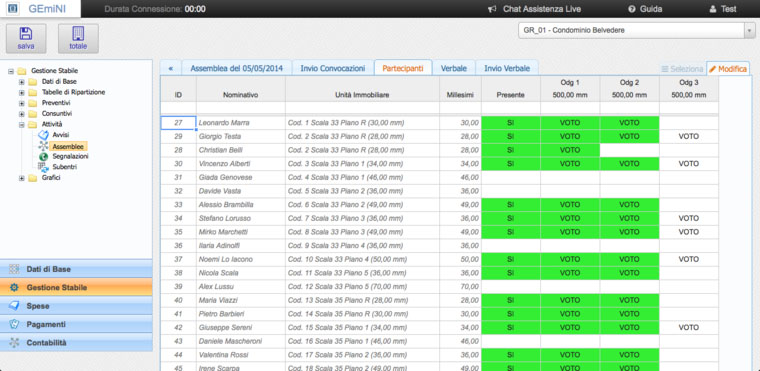Toggle Odg 3 VOTO for Noemi Lo Iacono
Viewport: 760px width, 371px height.
[x=689, y=259]
